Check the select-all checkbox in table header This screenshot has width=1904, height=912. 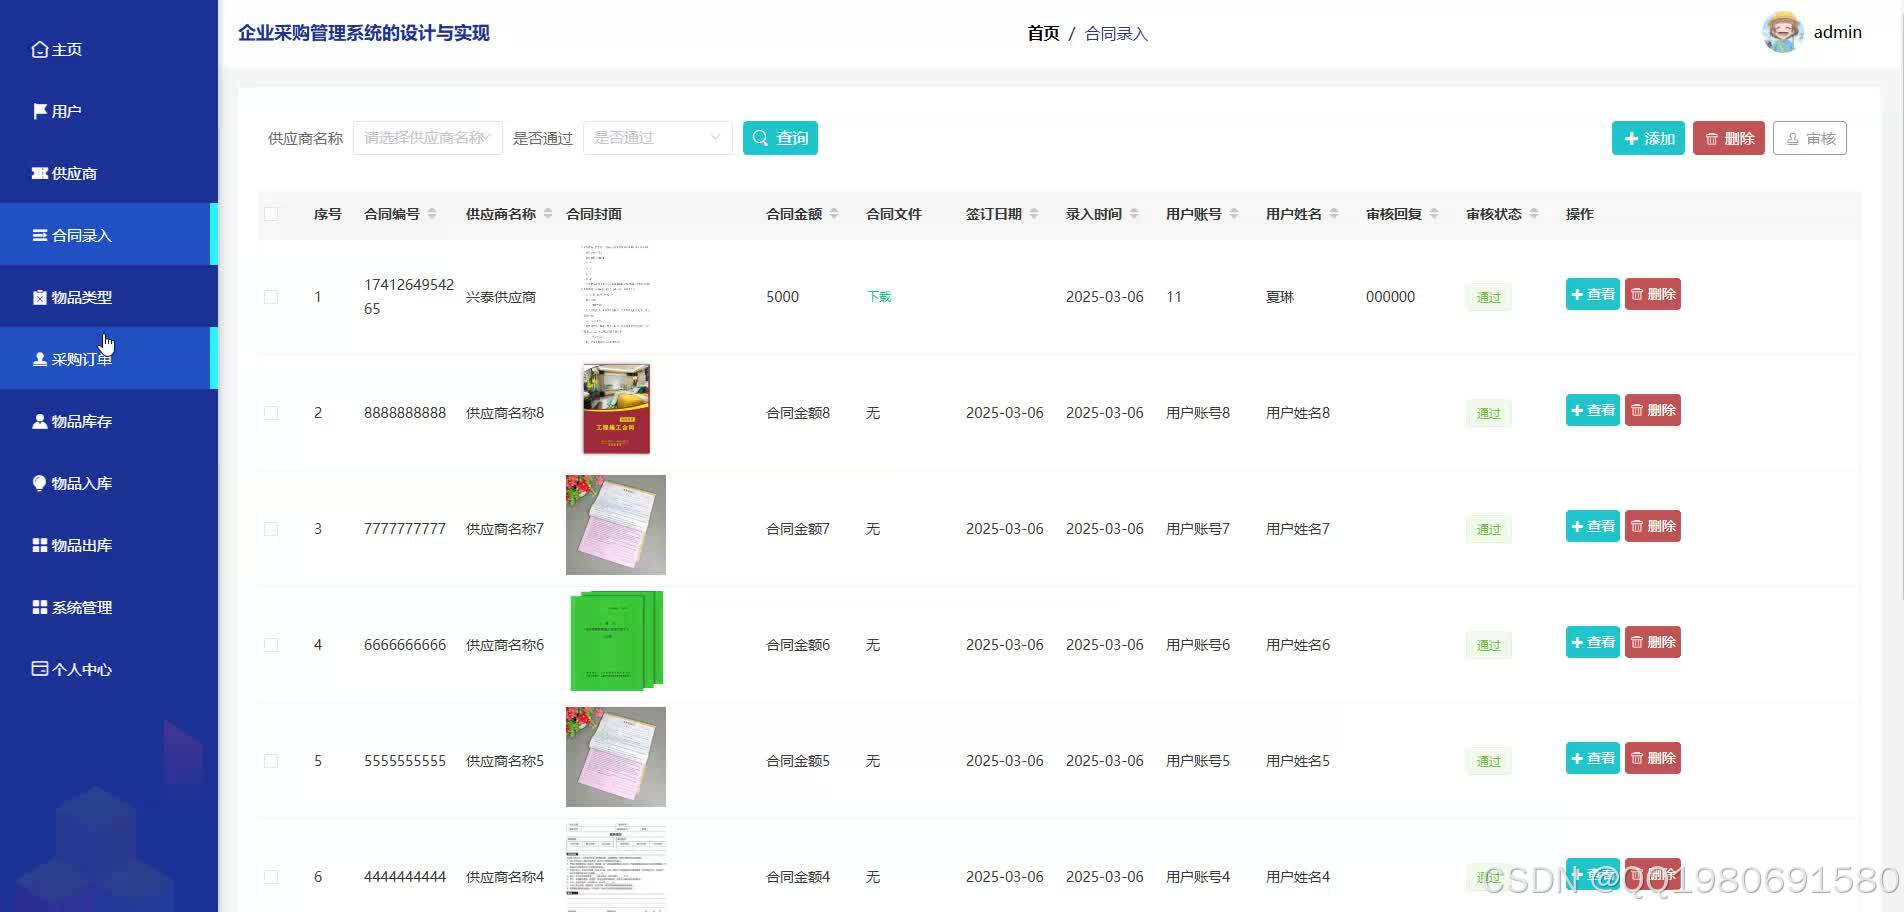tap(271, 213)
